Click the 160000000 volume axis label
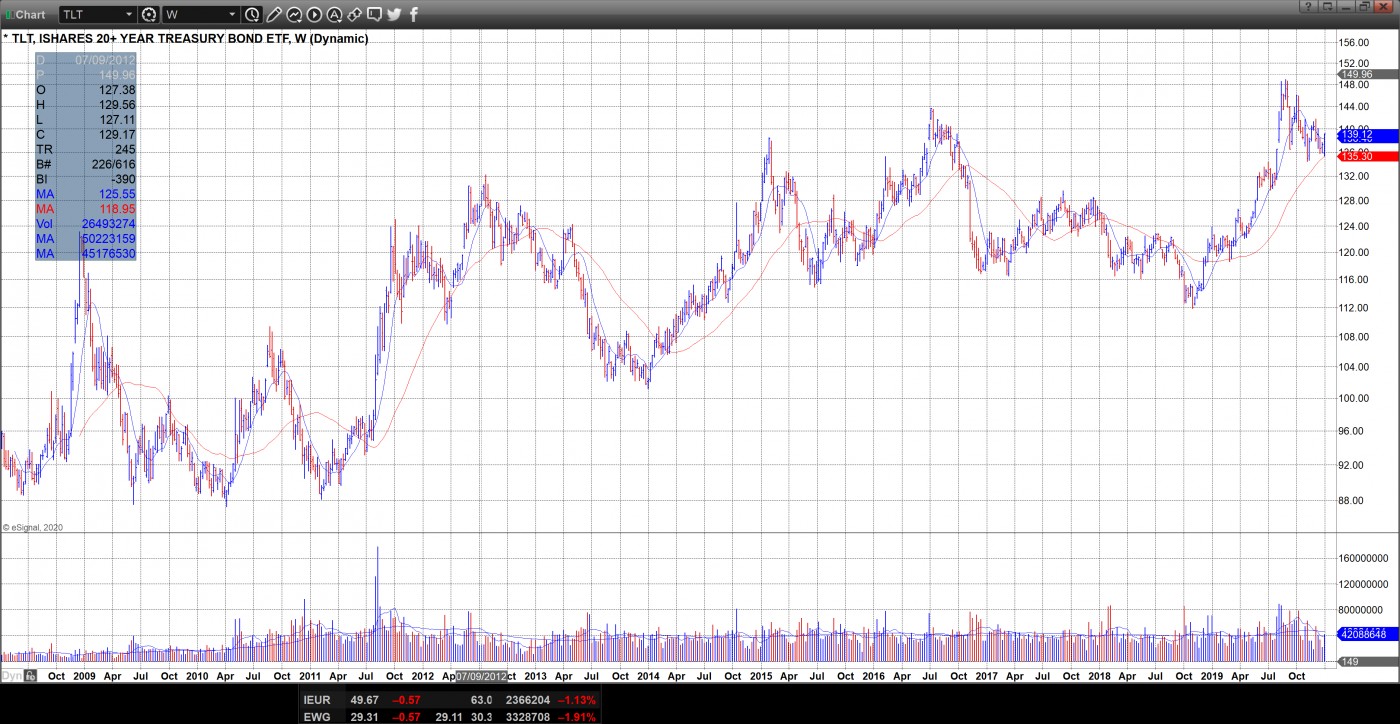1400x724 pixels. [x=1364, y=558]
